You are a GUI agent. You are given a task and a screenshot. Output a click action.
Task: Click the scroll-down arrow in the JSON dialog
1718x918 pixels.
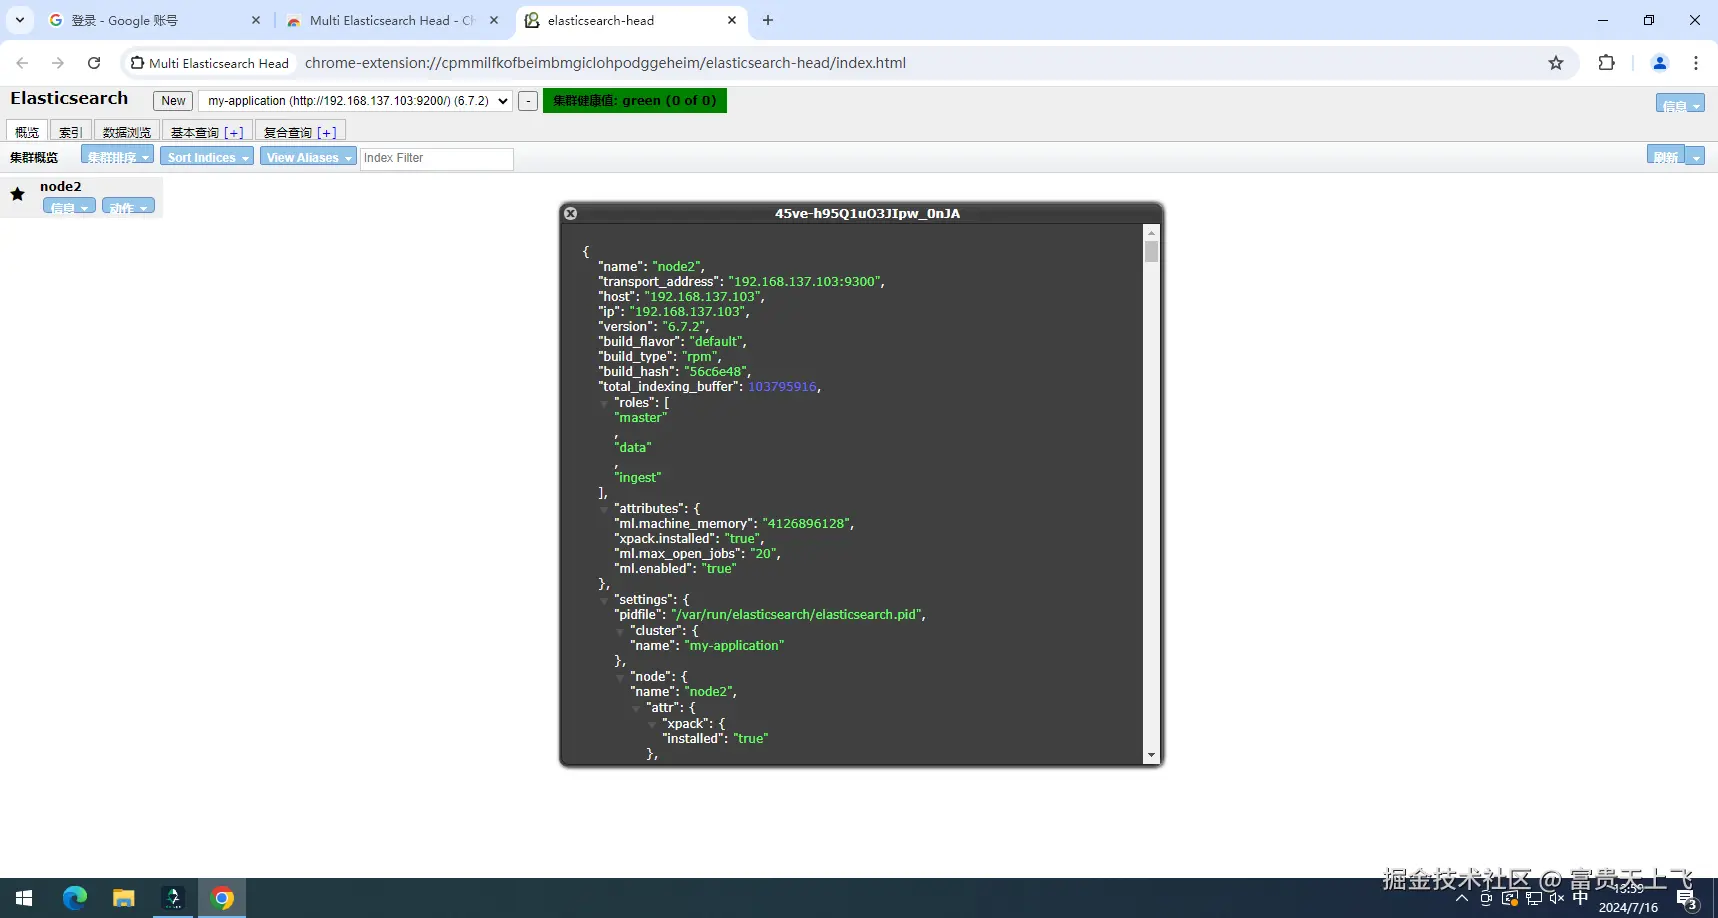(x=1151, y=756)
